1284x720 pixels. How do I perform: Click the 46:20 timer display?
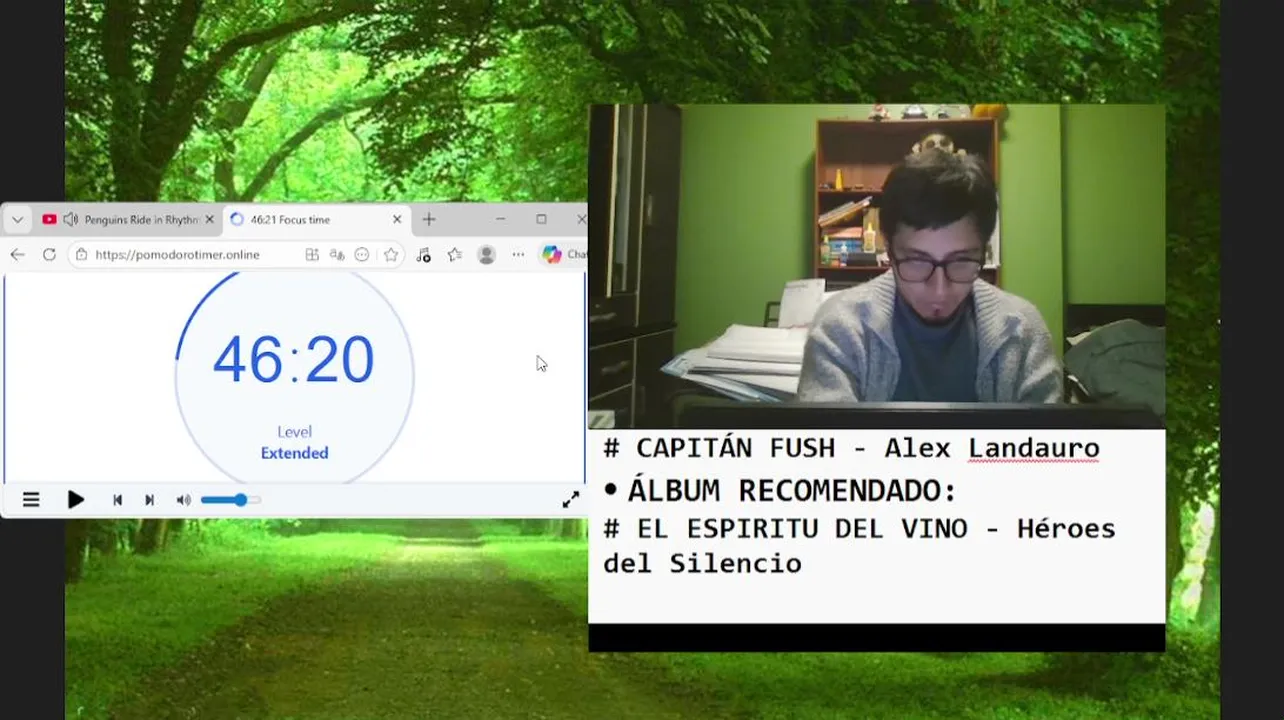pyautogui.click(x=294, y=360)
